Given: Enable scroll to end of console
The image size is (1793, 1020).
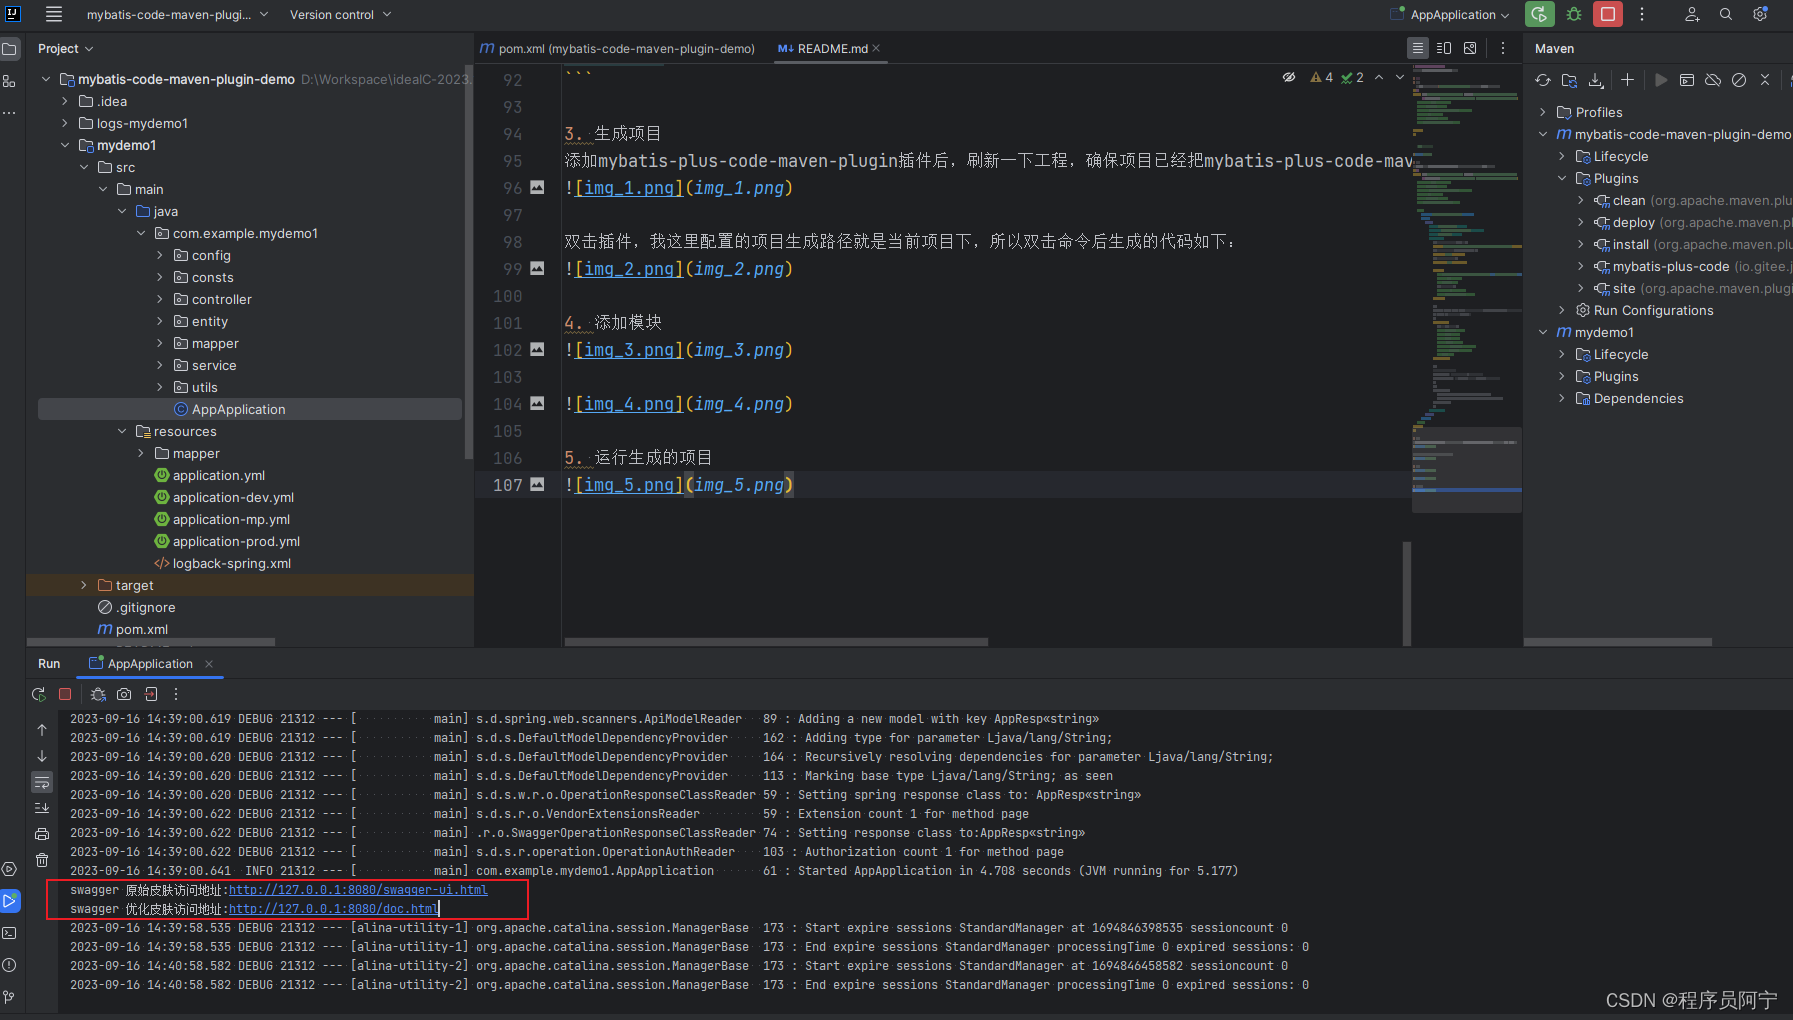Looking at the screenshot, I should click(42, 808).
